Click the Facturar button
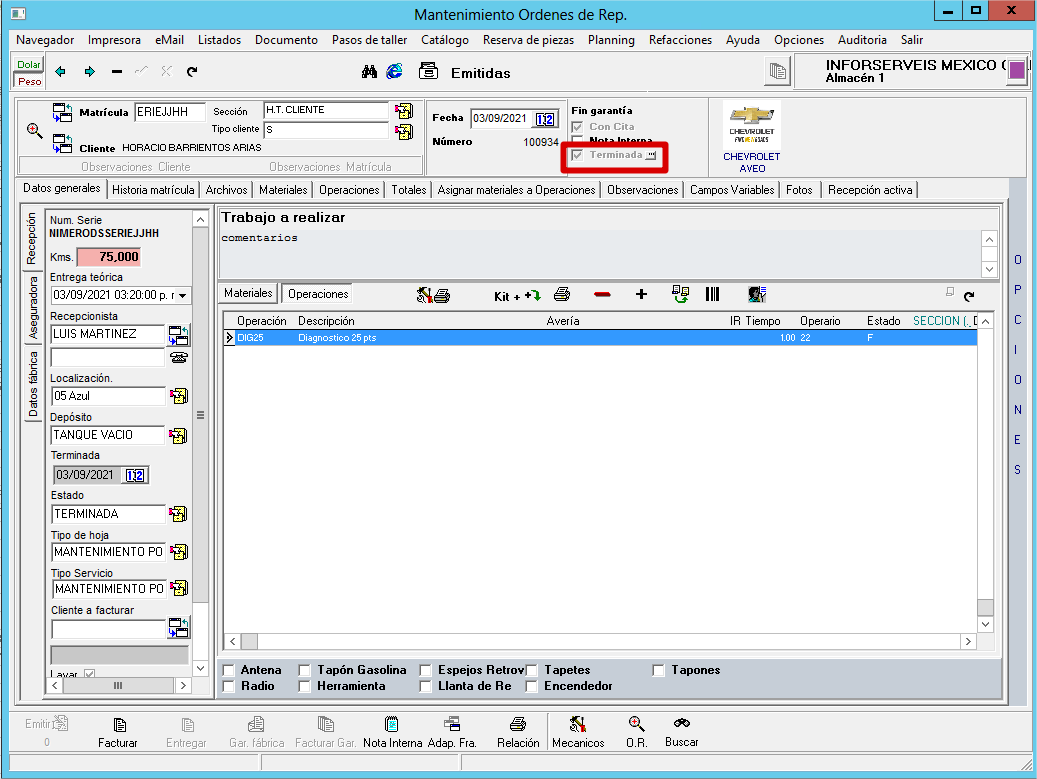The image size is (1037, 779). click(x=118, y=731)
